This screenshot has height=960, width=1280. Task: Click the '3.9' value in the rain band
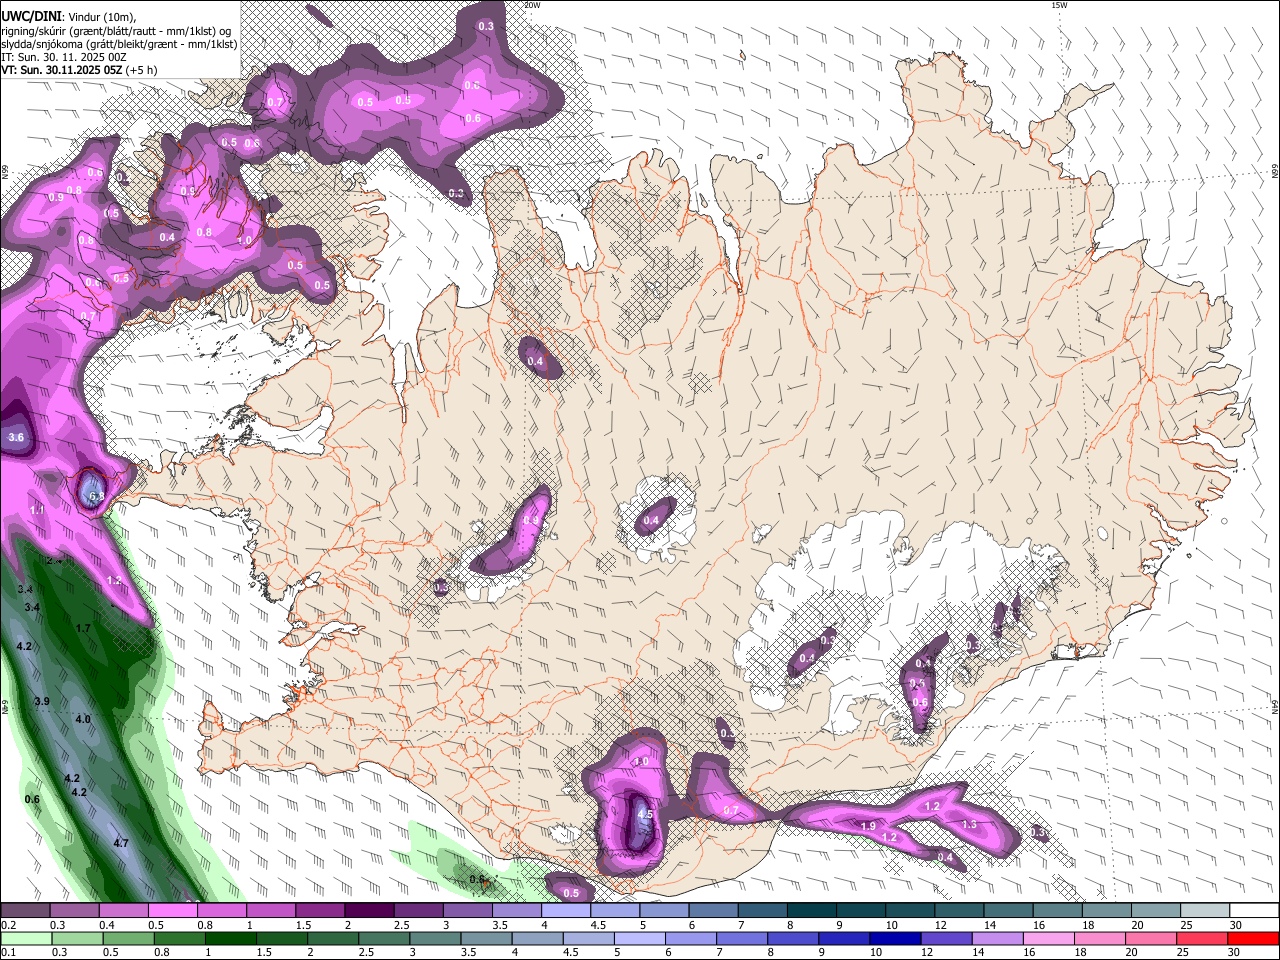point(42,701)
